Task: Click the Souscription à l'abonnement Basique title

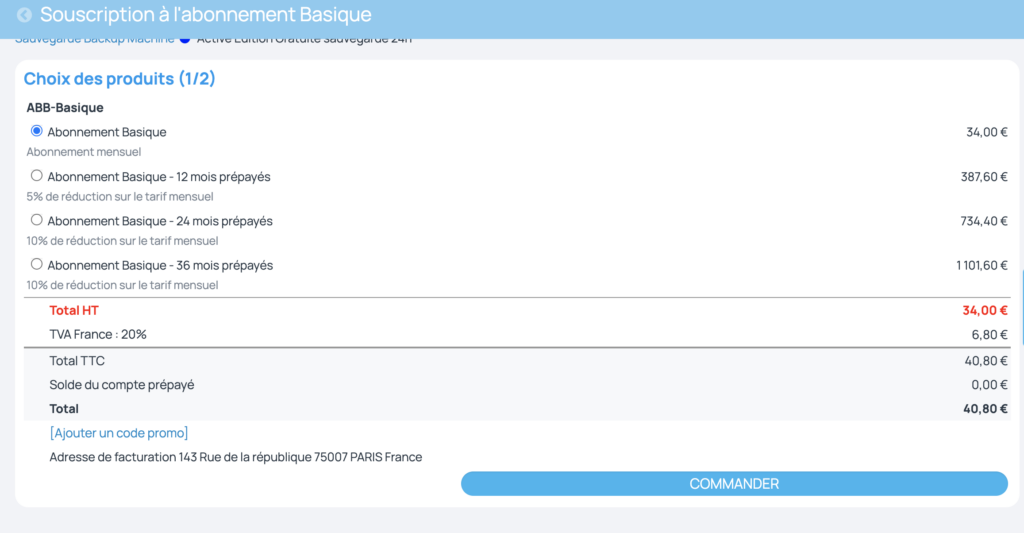Action: tap(206, 14)
